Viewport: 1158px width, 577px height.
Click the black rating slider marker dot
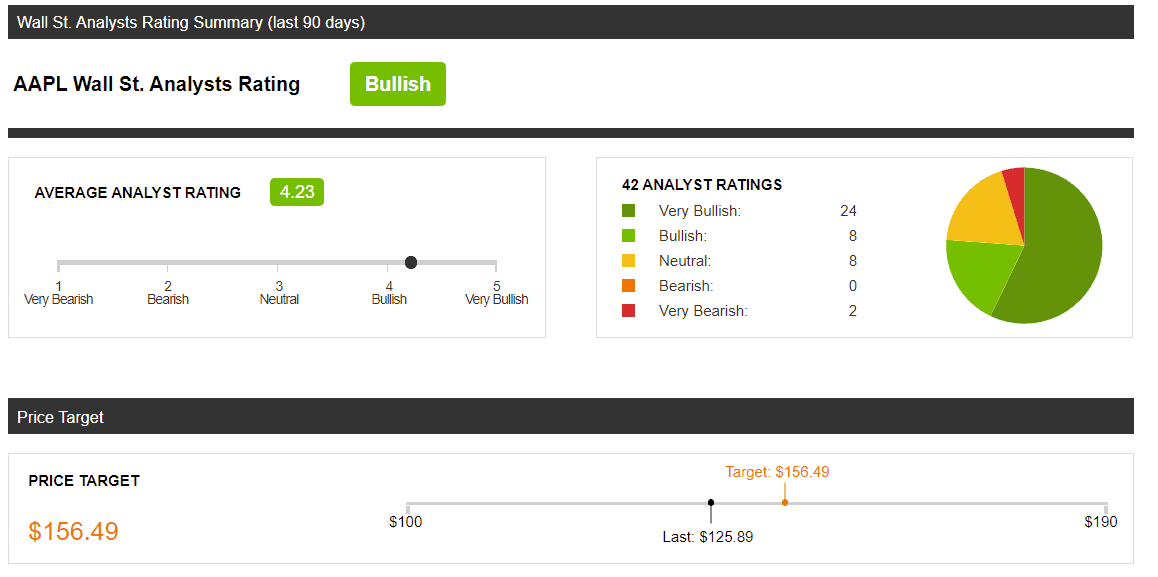[x=411, y=262]
